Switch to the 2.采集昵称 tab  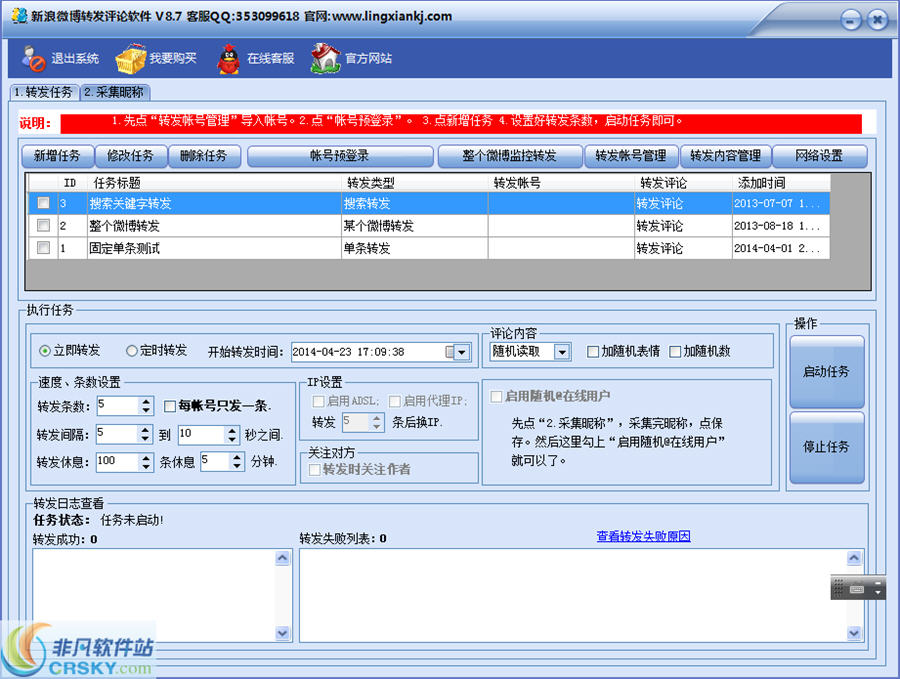pos(114,92)
